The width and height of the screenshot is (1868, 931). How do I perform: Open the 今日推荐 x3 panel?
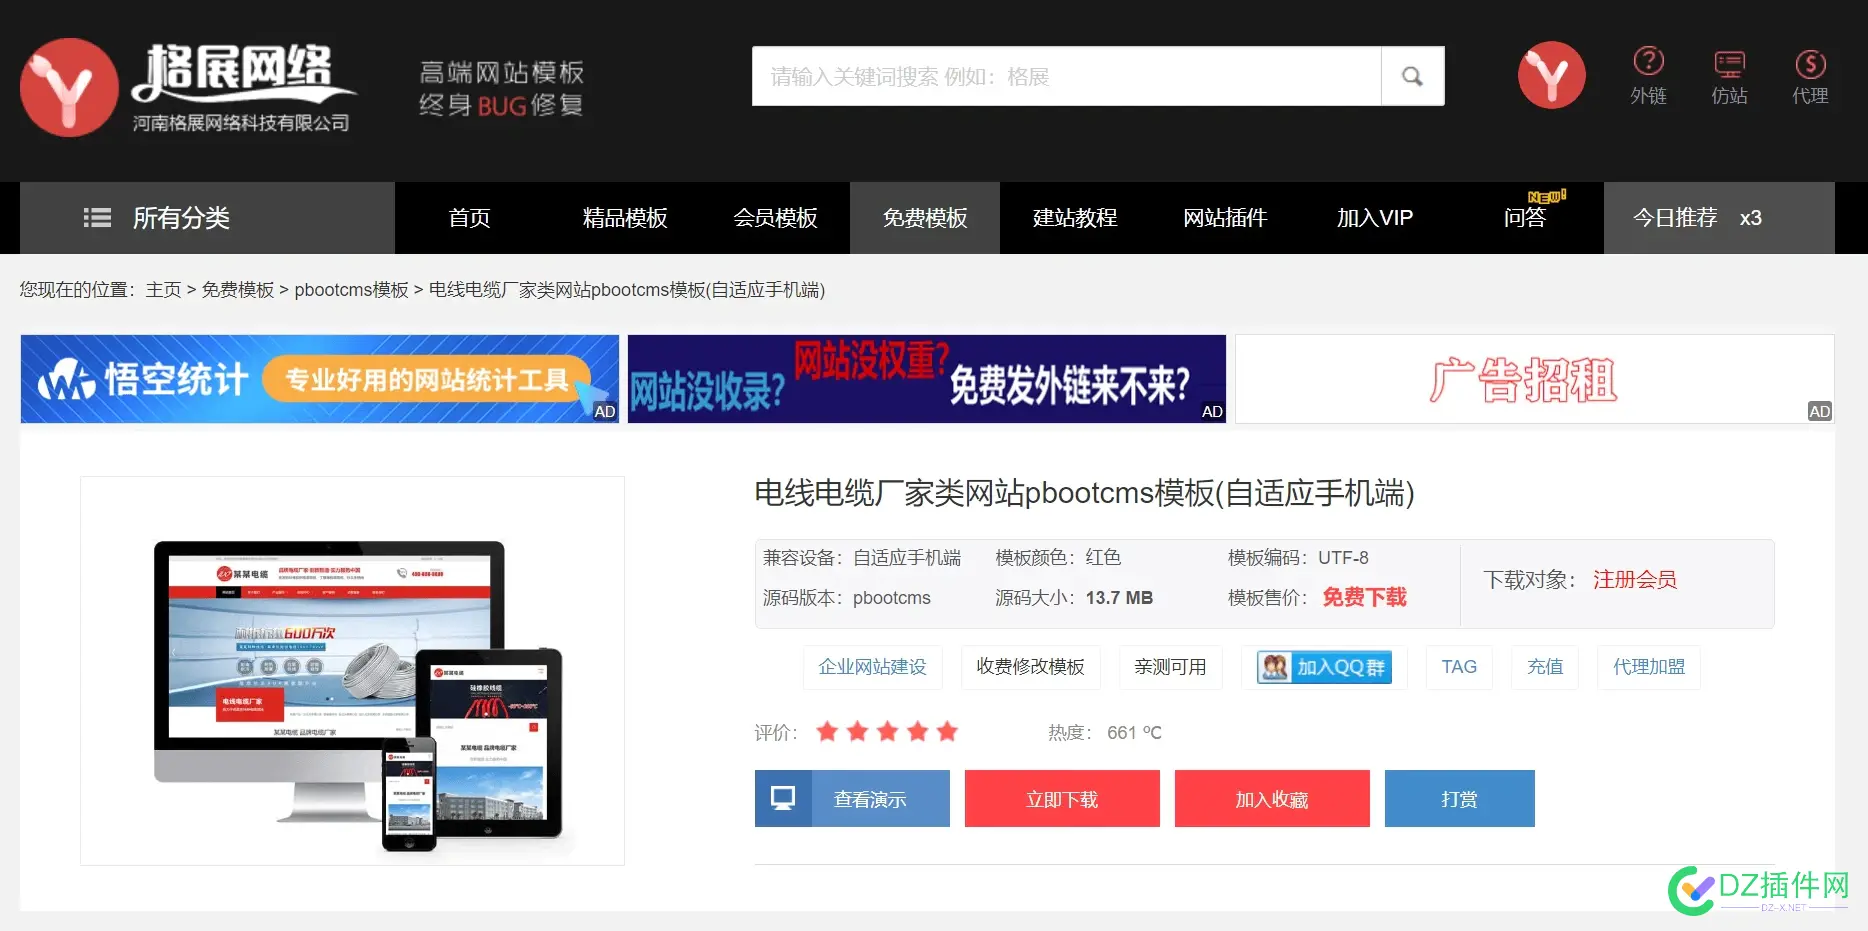(1718, 218)
